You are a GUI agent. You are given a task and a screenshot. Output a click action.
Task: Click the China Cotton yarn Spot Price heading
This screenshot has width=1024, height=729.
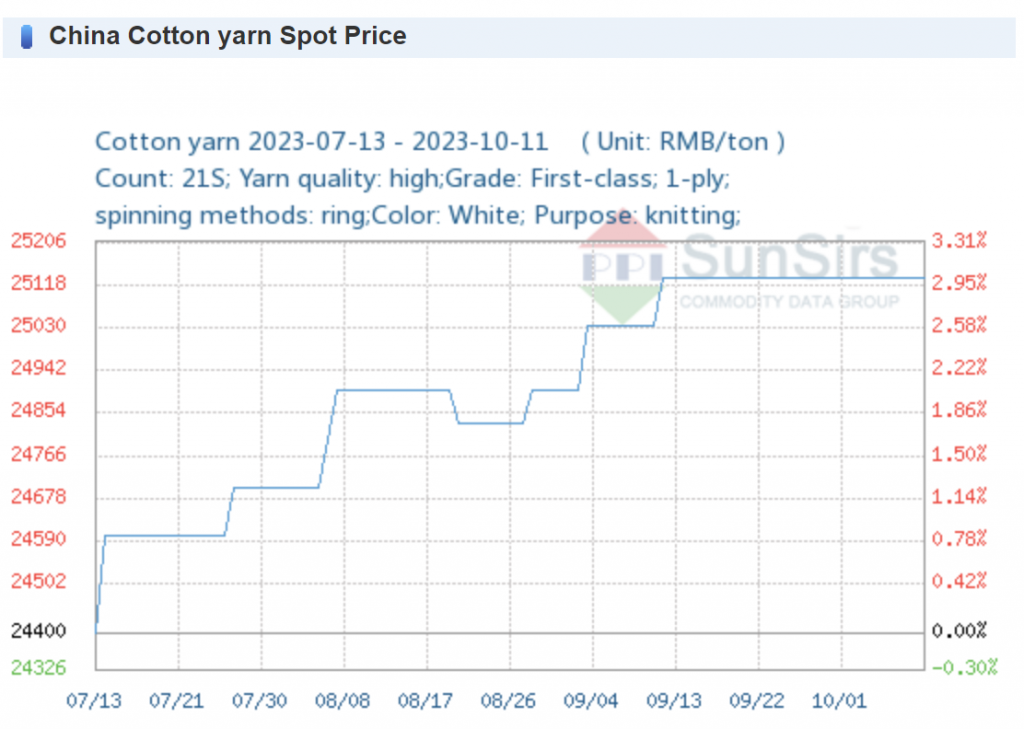click(228, 37)
